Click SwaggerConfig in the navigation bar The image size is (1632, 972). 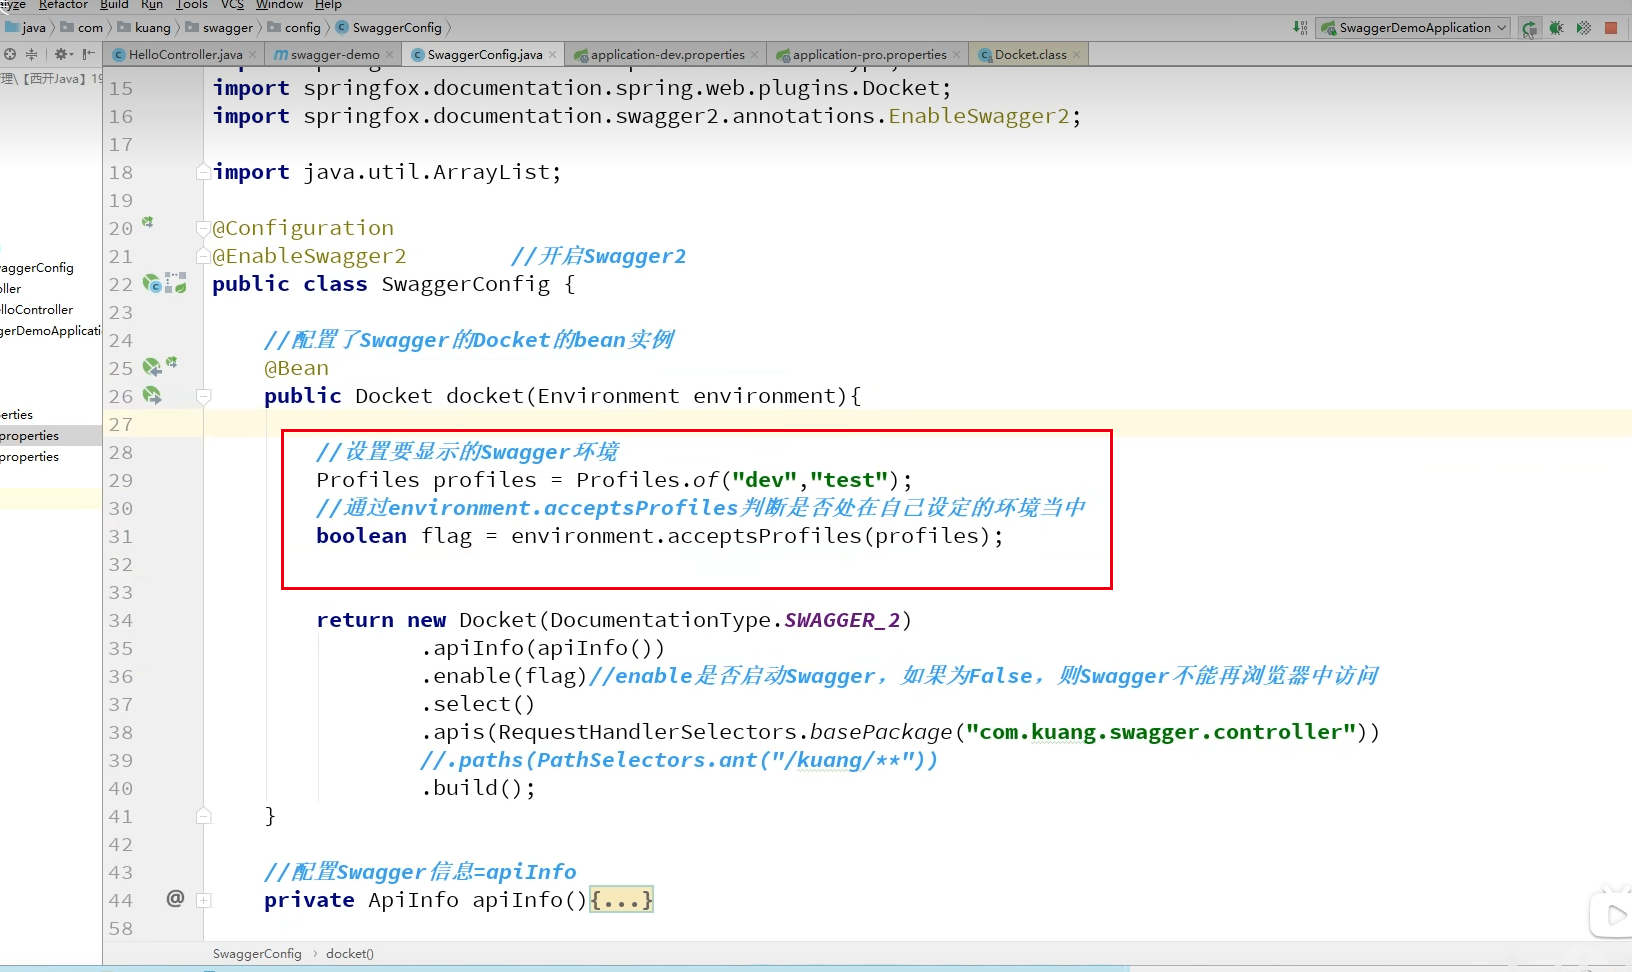click(389, 28)
